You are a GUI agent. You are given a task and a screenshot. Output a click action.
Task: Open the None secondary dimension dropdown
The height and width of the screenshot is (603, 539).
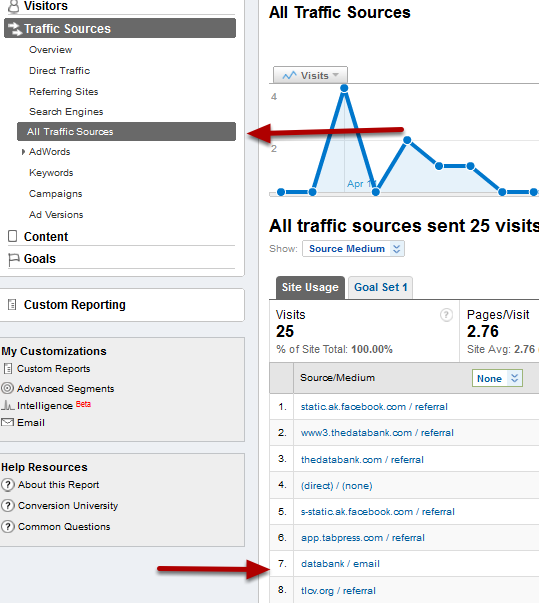coord(497,378)
